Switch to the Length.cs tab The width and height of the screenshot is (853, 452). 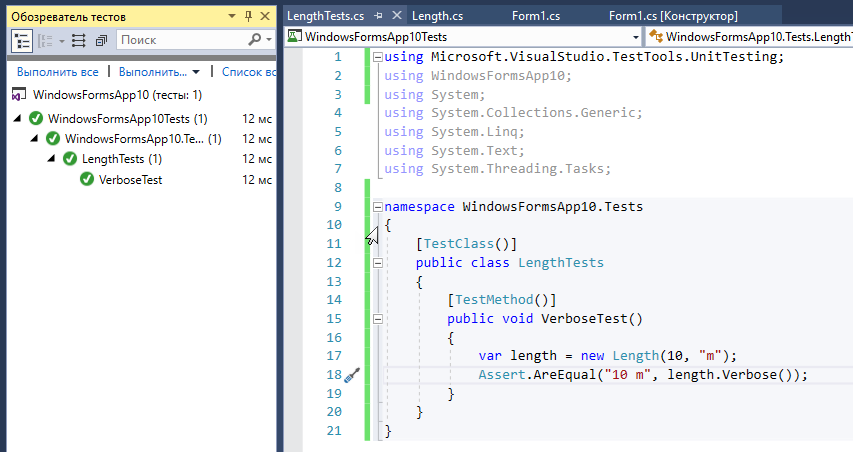pyautogui.click(x=437, y=17)
